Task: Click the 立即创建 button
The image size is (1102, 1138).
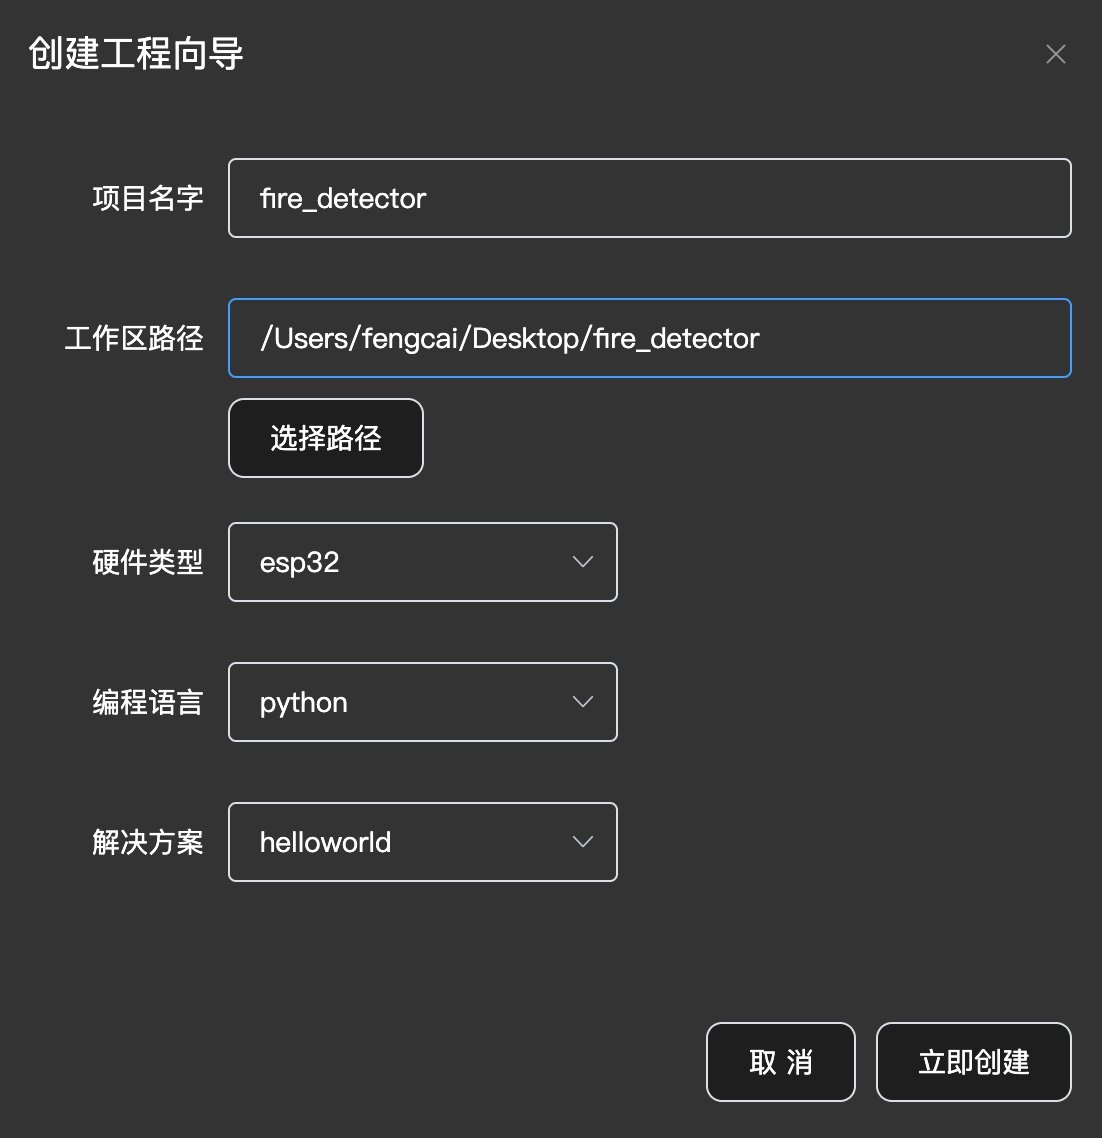Action: [x=973, y=1062]
